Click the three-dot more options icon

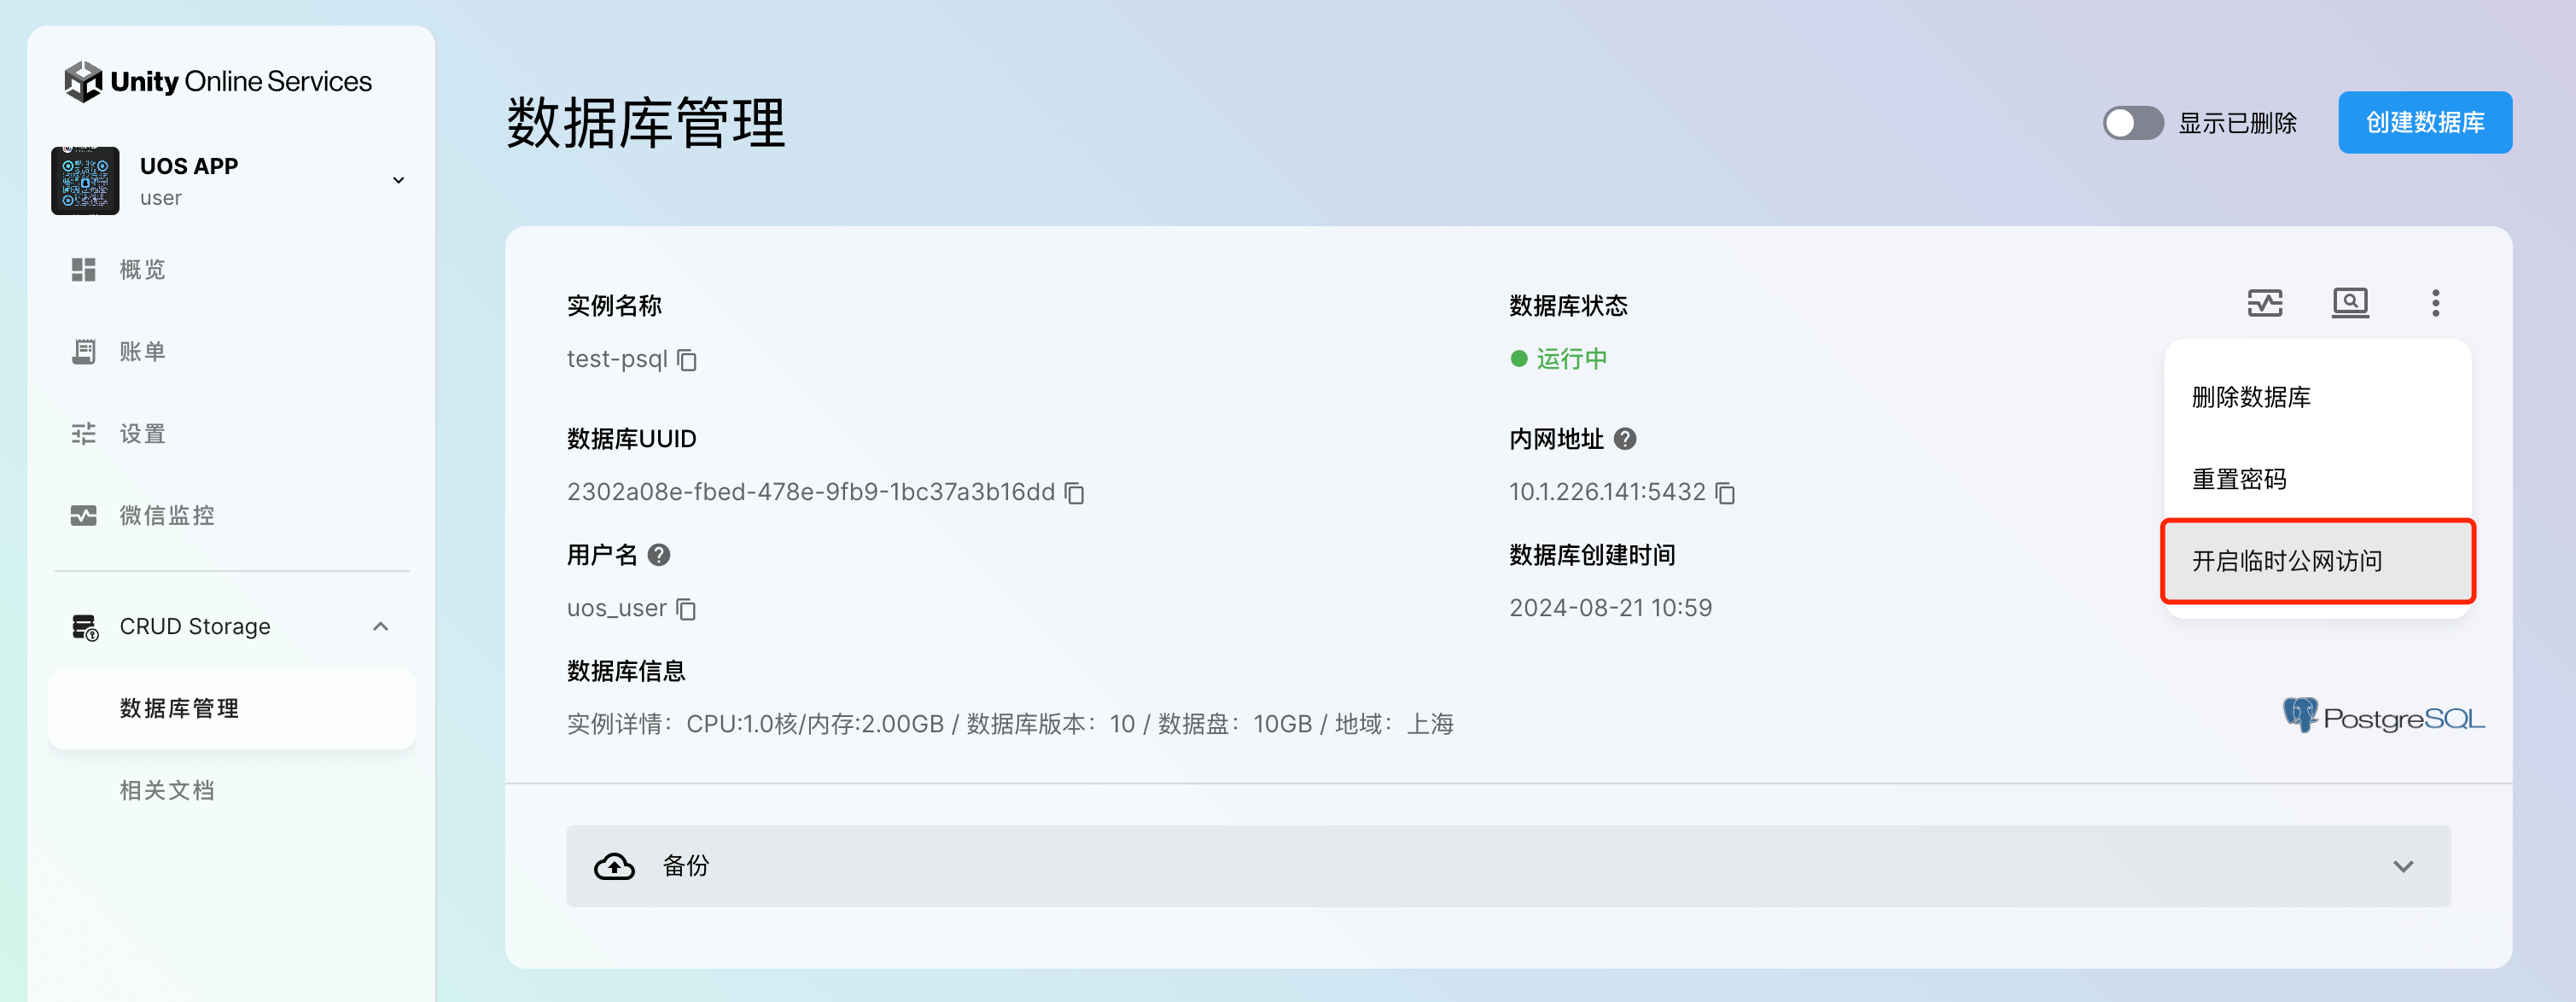pyautogui.click(x=2434, y=303)
